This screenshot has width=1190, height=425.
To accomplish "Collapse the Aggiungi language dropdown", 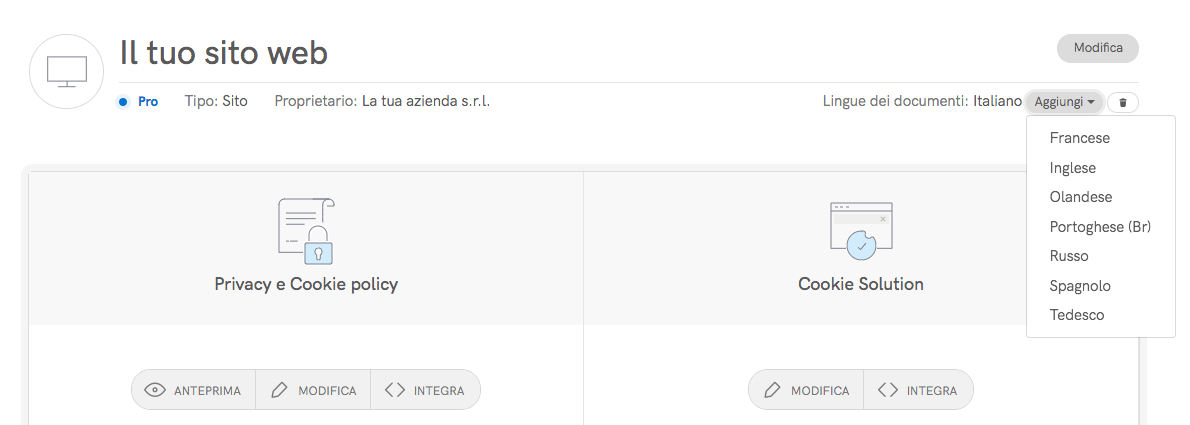I will (x=1065, y=102).
